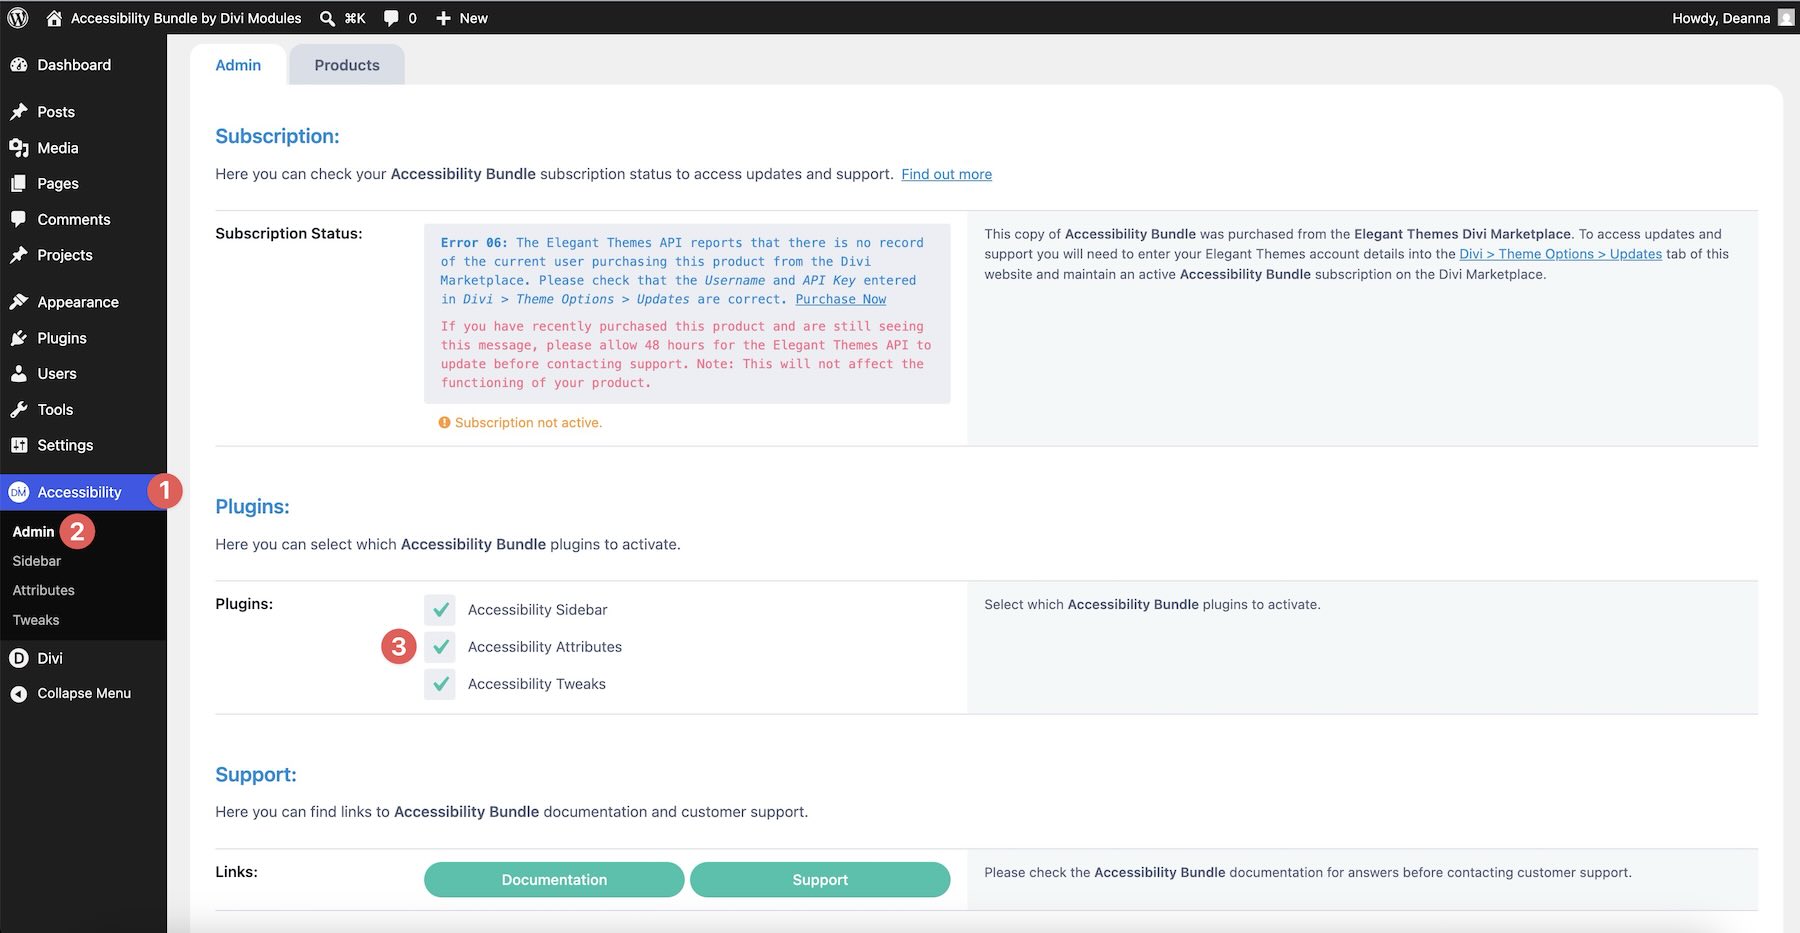Click the 'Subscription Status:' label
This screenshot has height=933, width=1800.
pyautogui.click(x=289, y=234)
